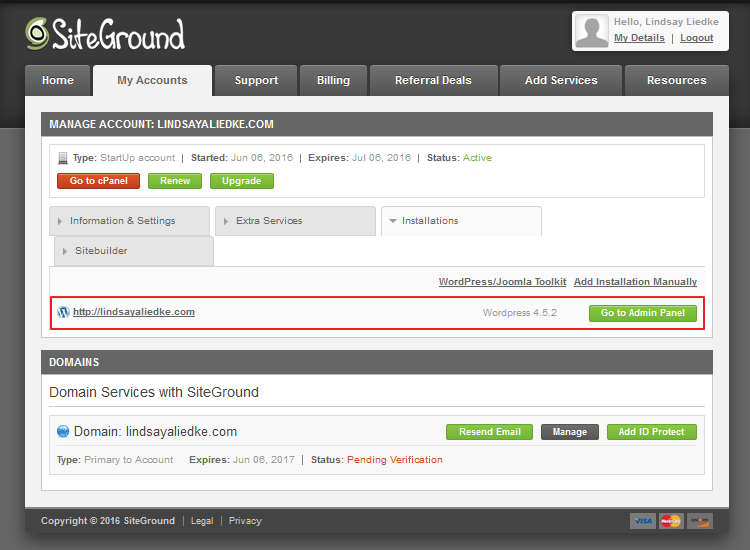Click the Visa card icon
This screenshot has width=750, height=550.
click(643, 521)
